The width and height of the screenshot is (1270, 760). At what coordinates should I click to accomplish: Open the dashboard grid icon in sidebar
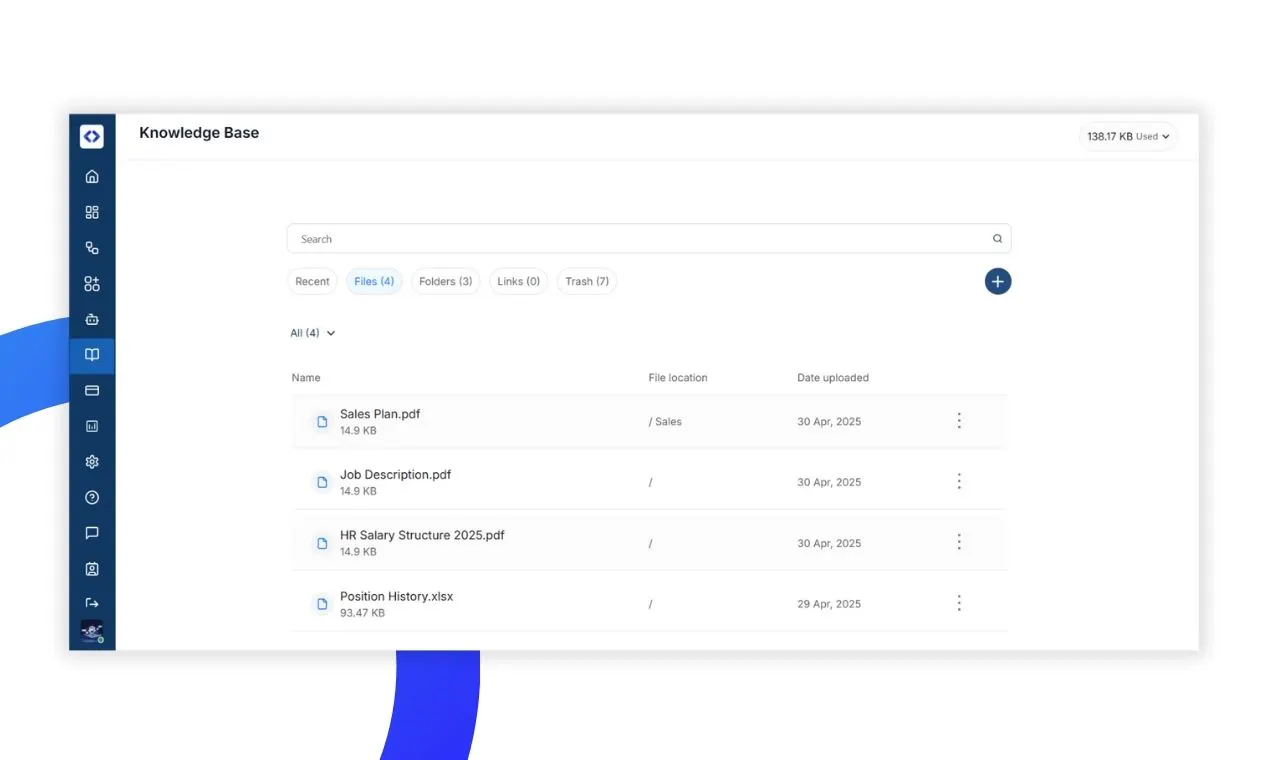(92, 212)
